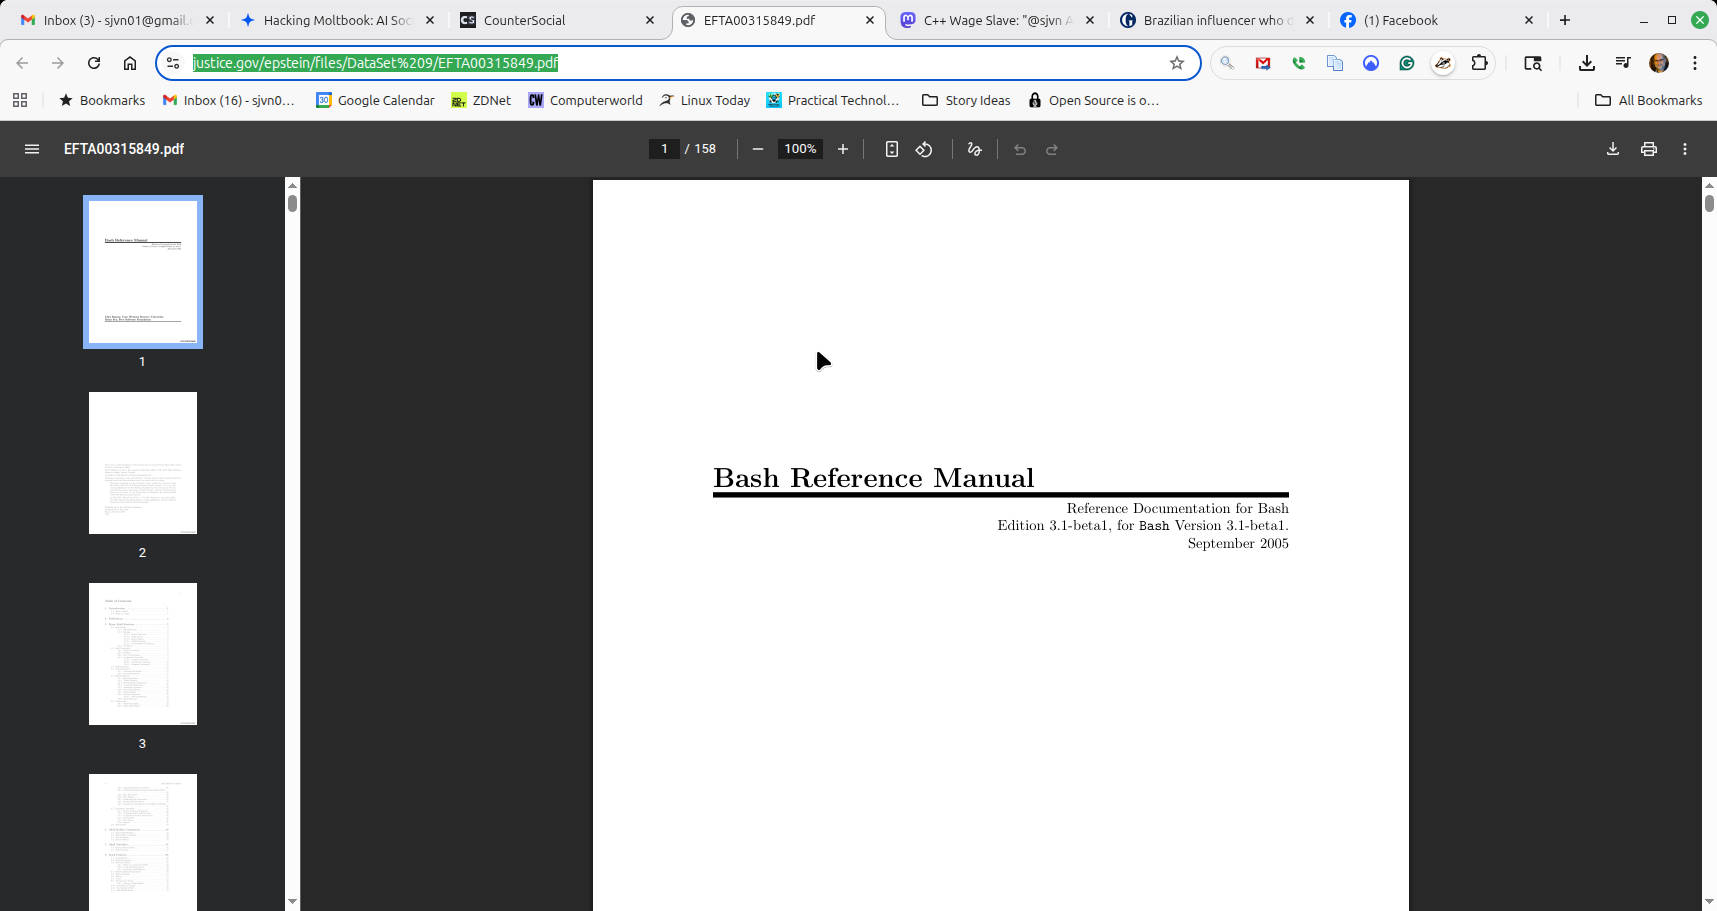Download the PDF file
The height and width of the screenshot is (911, 1717).
point(1613,149)
